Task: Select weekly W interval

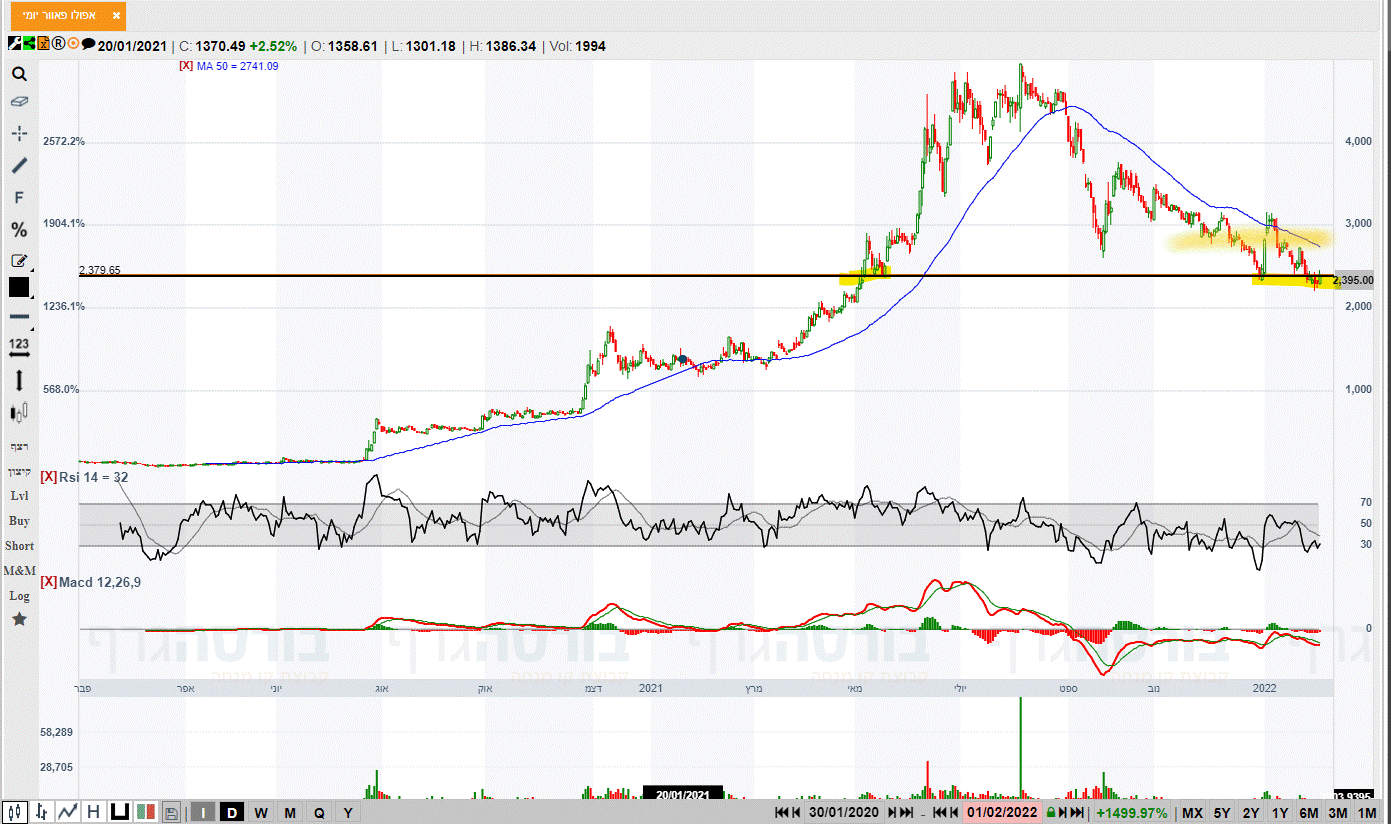Action: (261, 812)
